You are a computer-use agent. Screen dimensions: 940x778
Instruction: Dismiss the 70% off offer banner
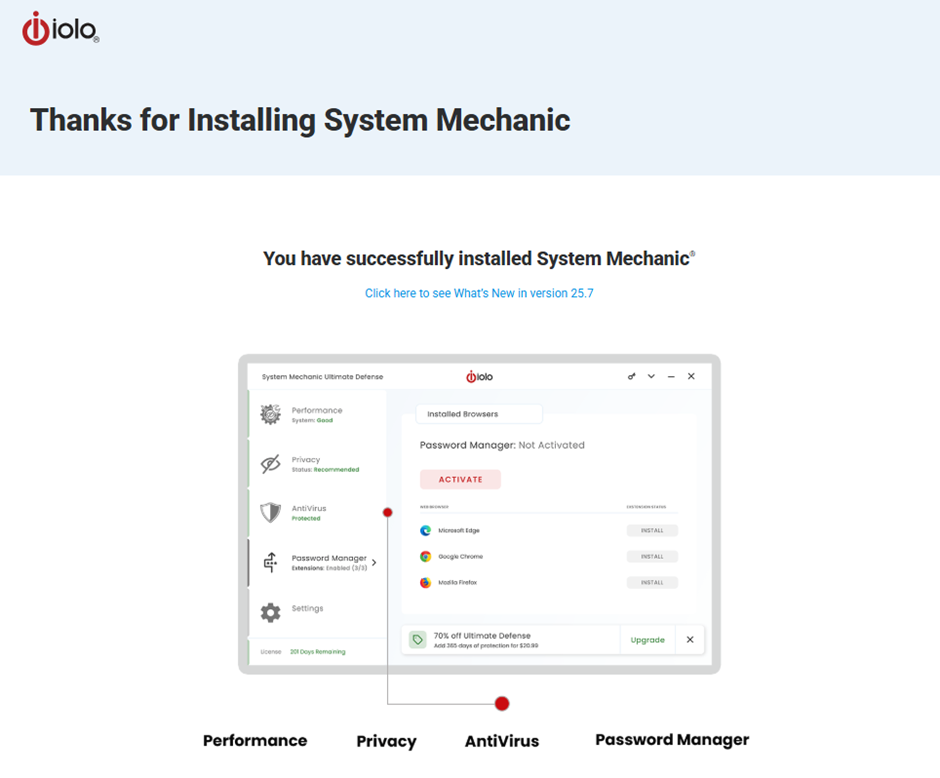(x=690, y=640)
